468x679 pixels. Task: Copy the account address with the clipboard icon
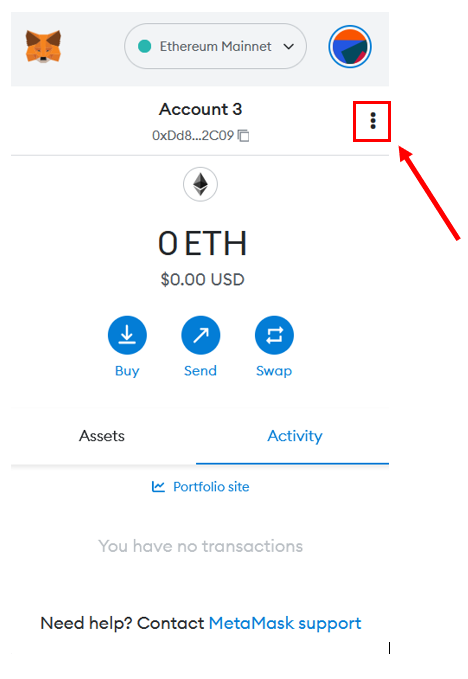click(244, 136)
